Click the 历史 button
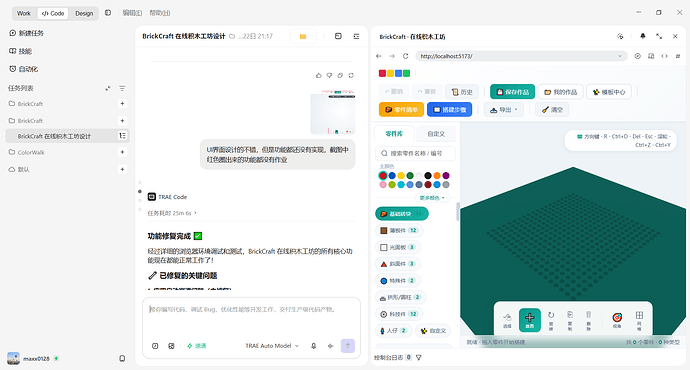Viewport: 690px width, 370px height. [x=462, y=92]
